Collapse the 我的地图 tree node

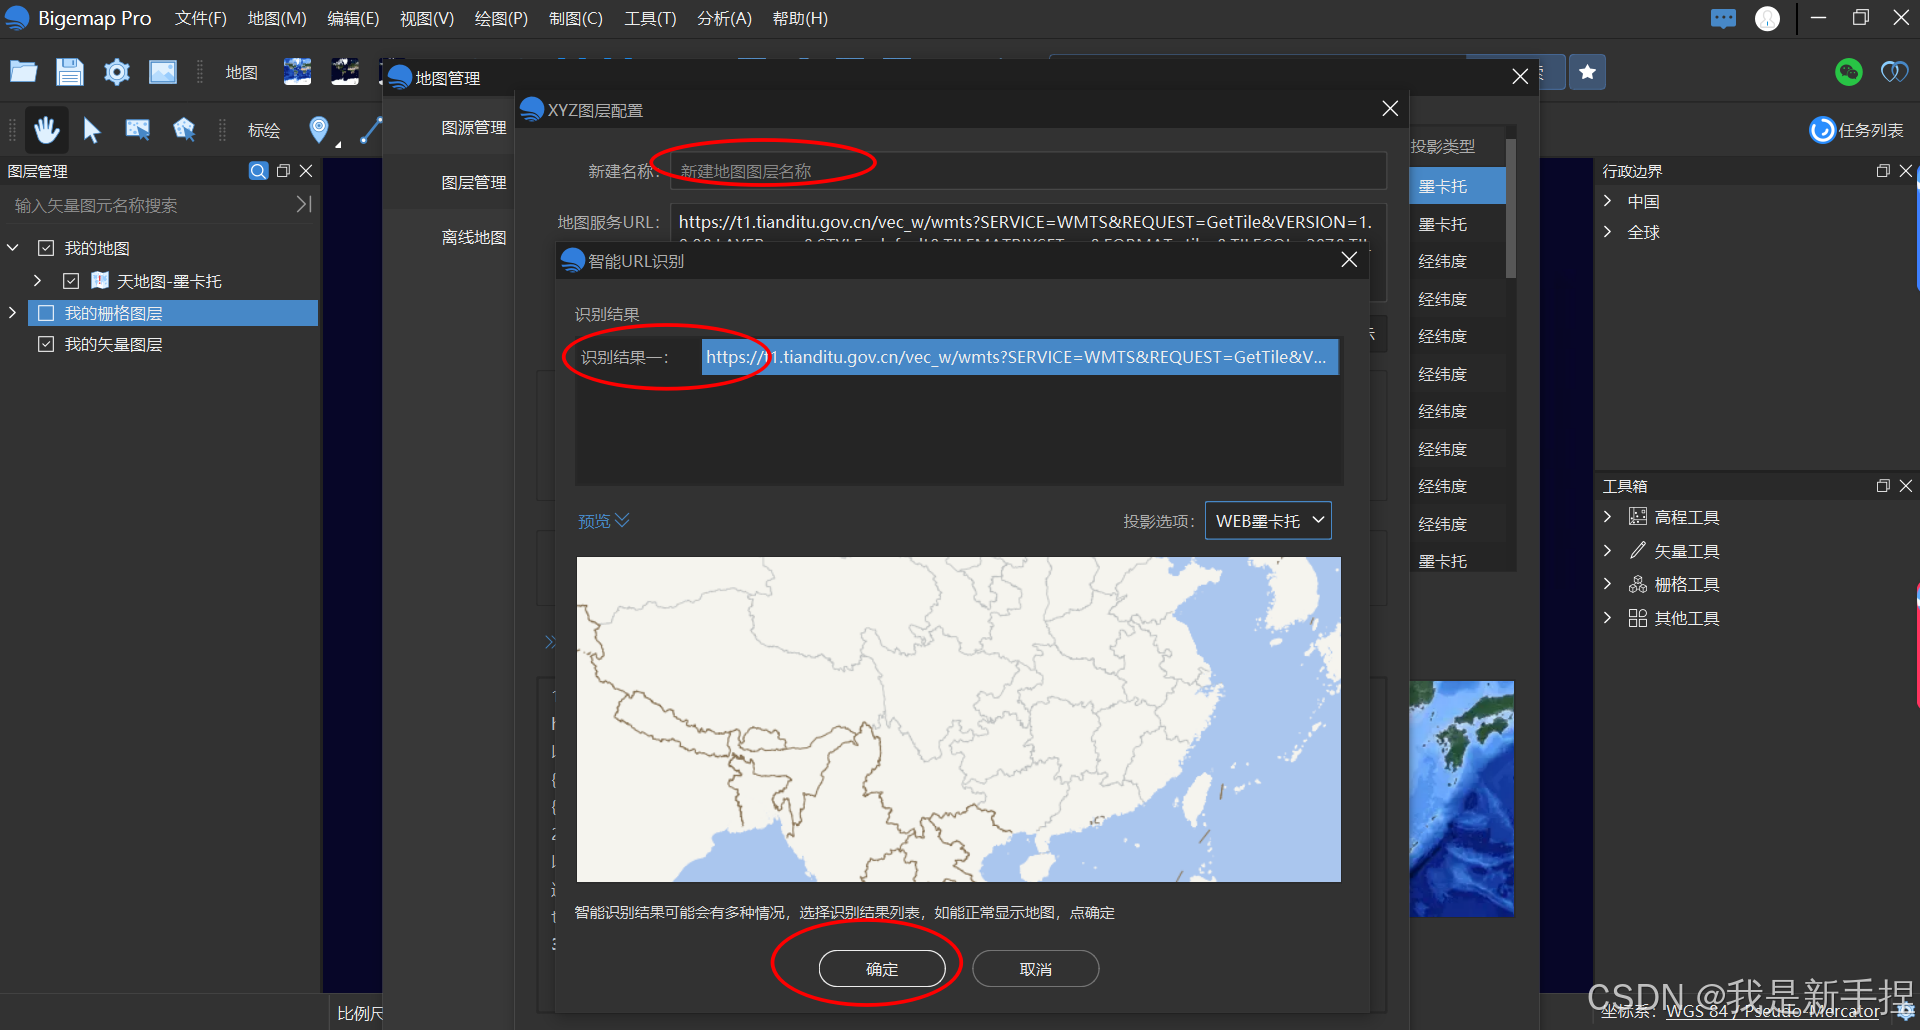click(13, 248)
